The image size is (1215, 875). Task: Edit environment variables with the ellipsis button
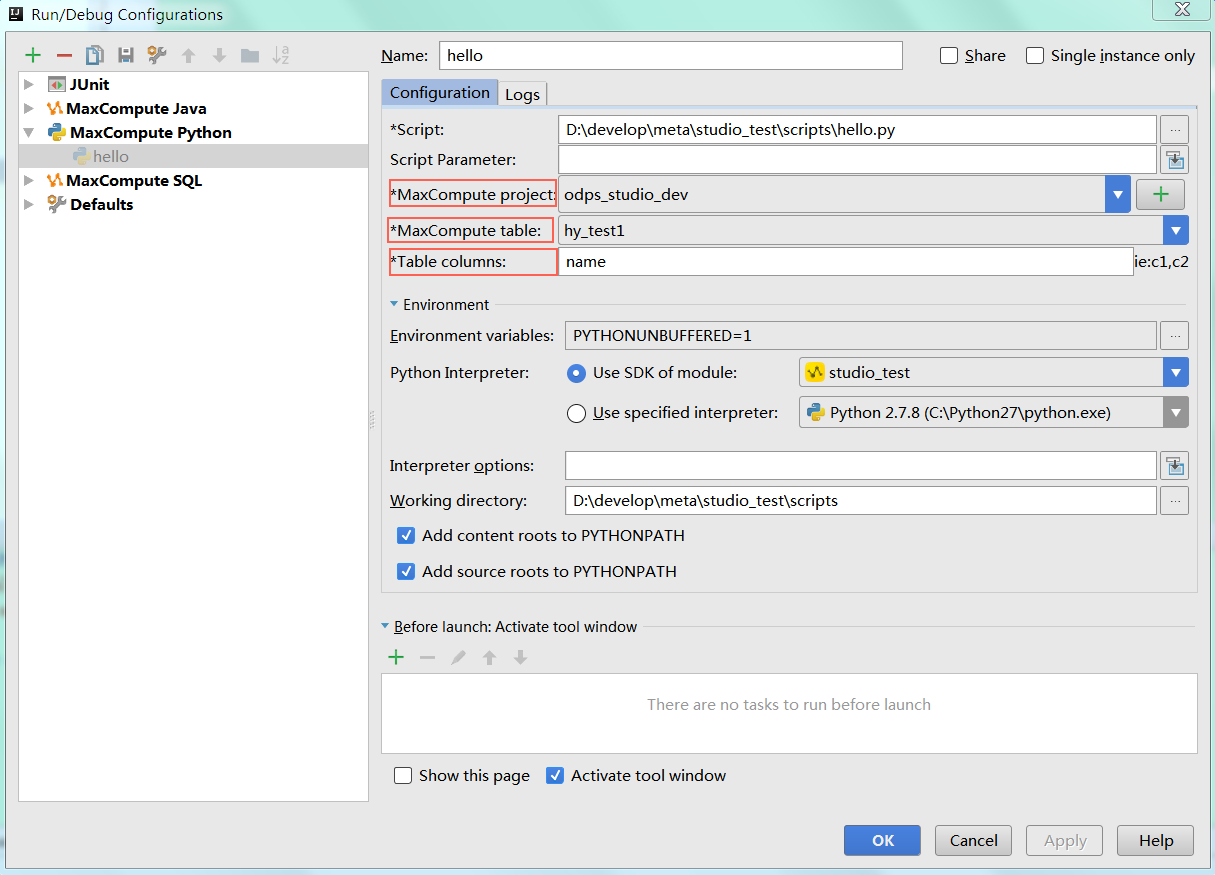point(1174,336)
